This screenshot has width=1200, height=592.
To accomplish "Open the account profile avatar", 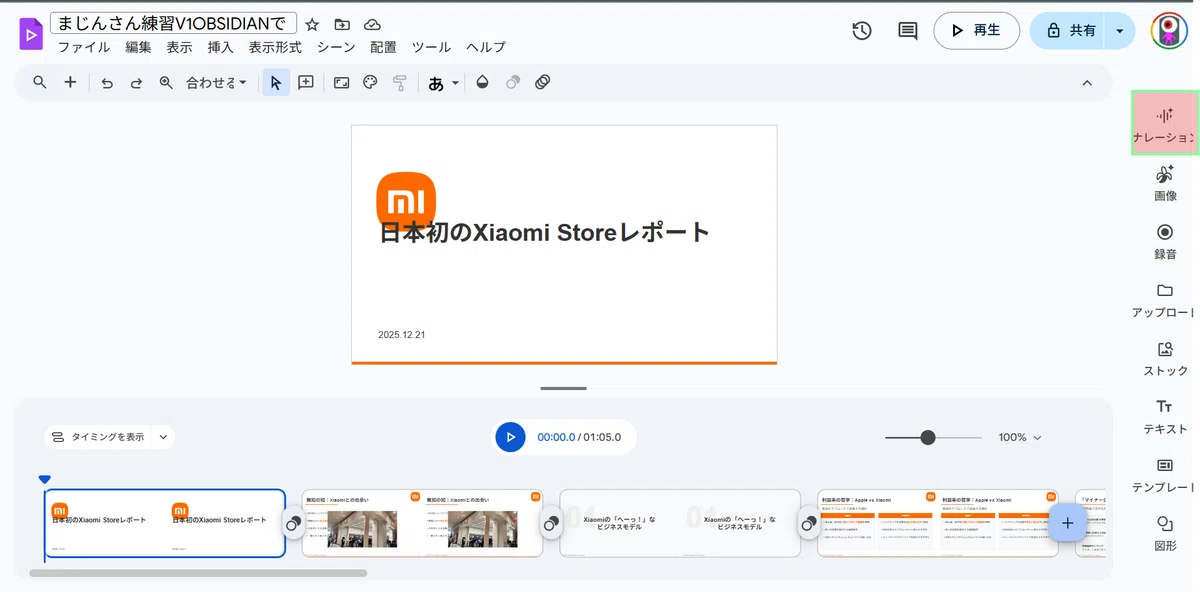I will (1169, 31).
